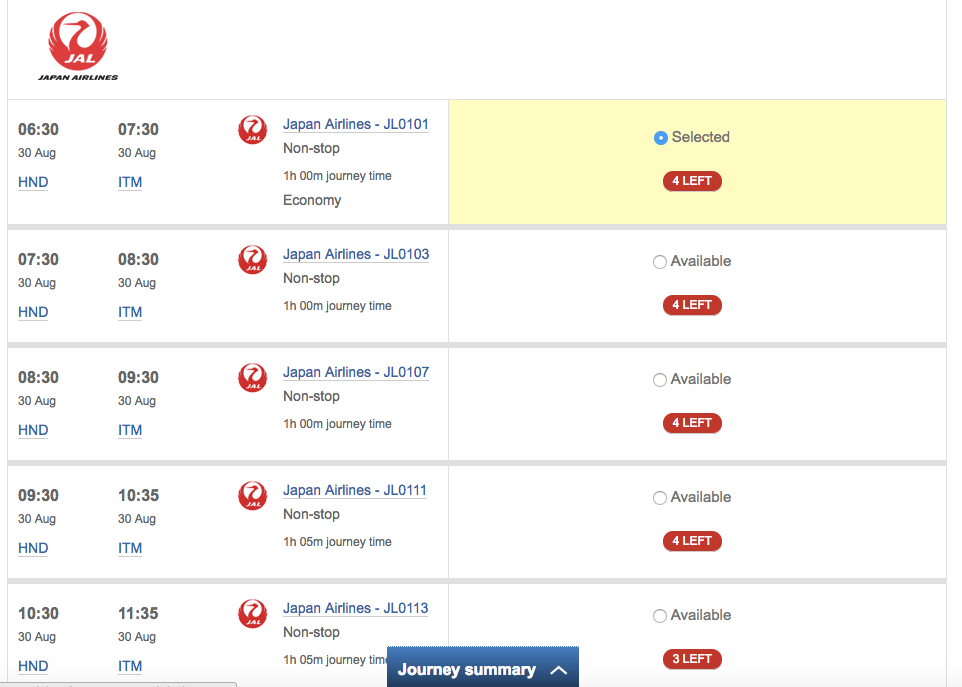962x687 pixels.
Task: Click ITM link for flight JL0107
Action: coord(130,430)
